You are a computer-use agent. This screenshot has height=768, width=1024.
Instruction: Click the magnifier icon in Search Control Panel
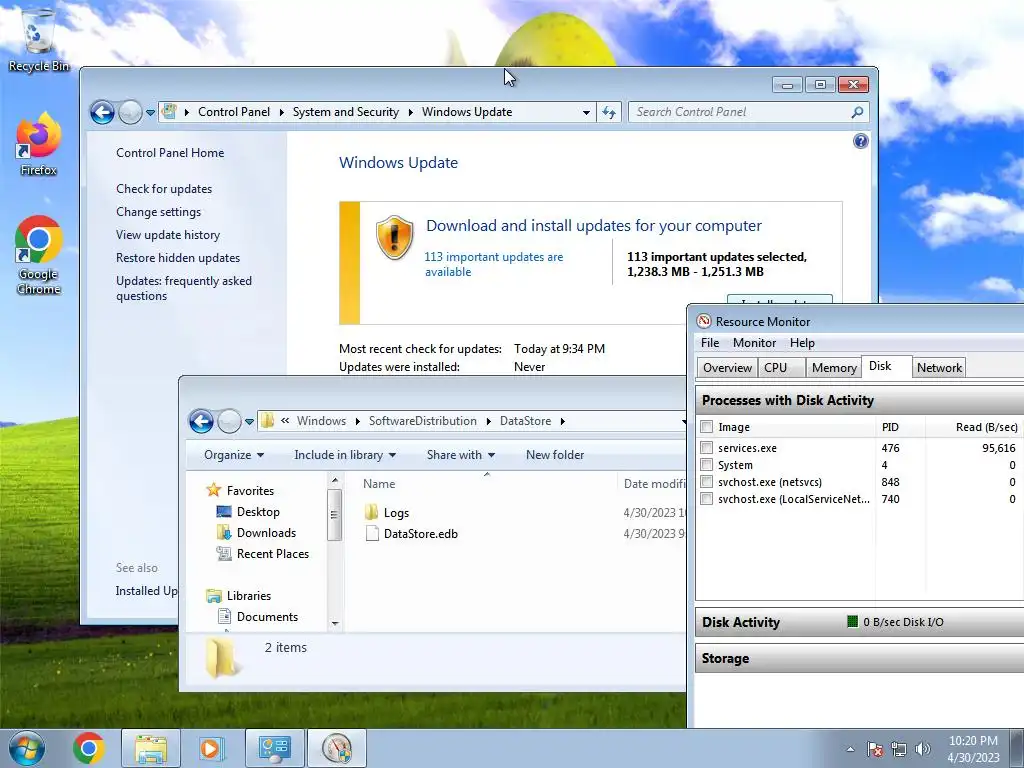click(x=857, y=112)
